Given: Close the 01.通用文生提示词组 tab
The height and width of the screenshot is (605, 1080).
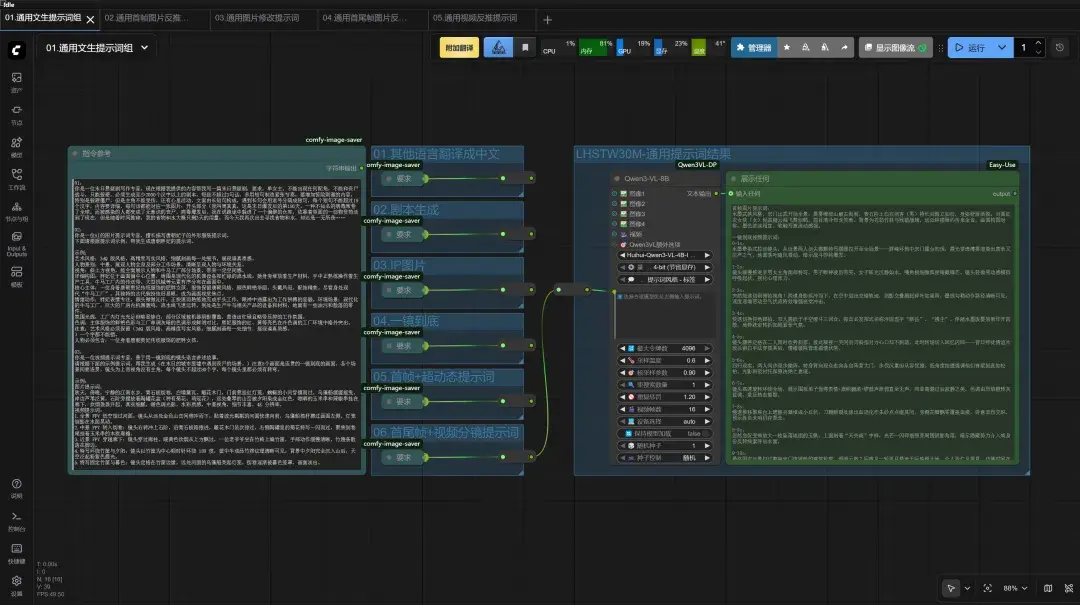Looking at the screenshot, I should point(90,20).
